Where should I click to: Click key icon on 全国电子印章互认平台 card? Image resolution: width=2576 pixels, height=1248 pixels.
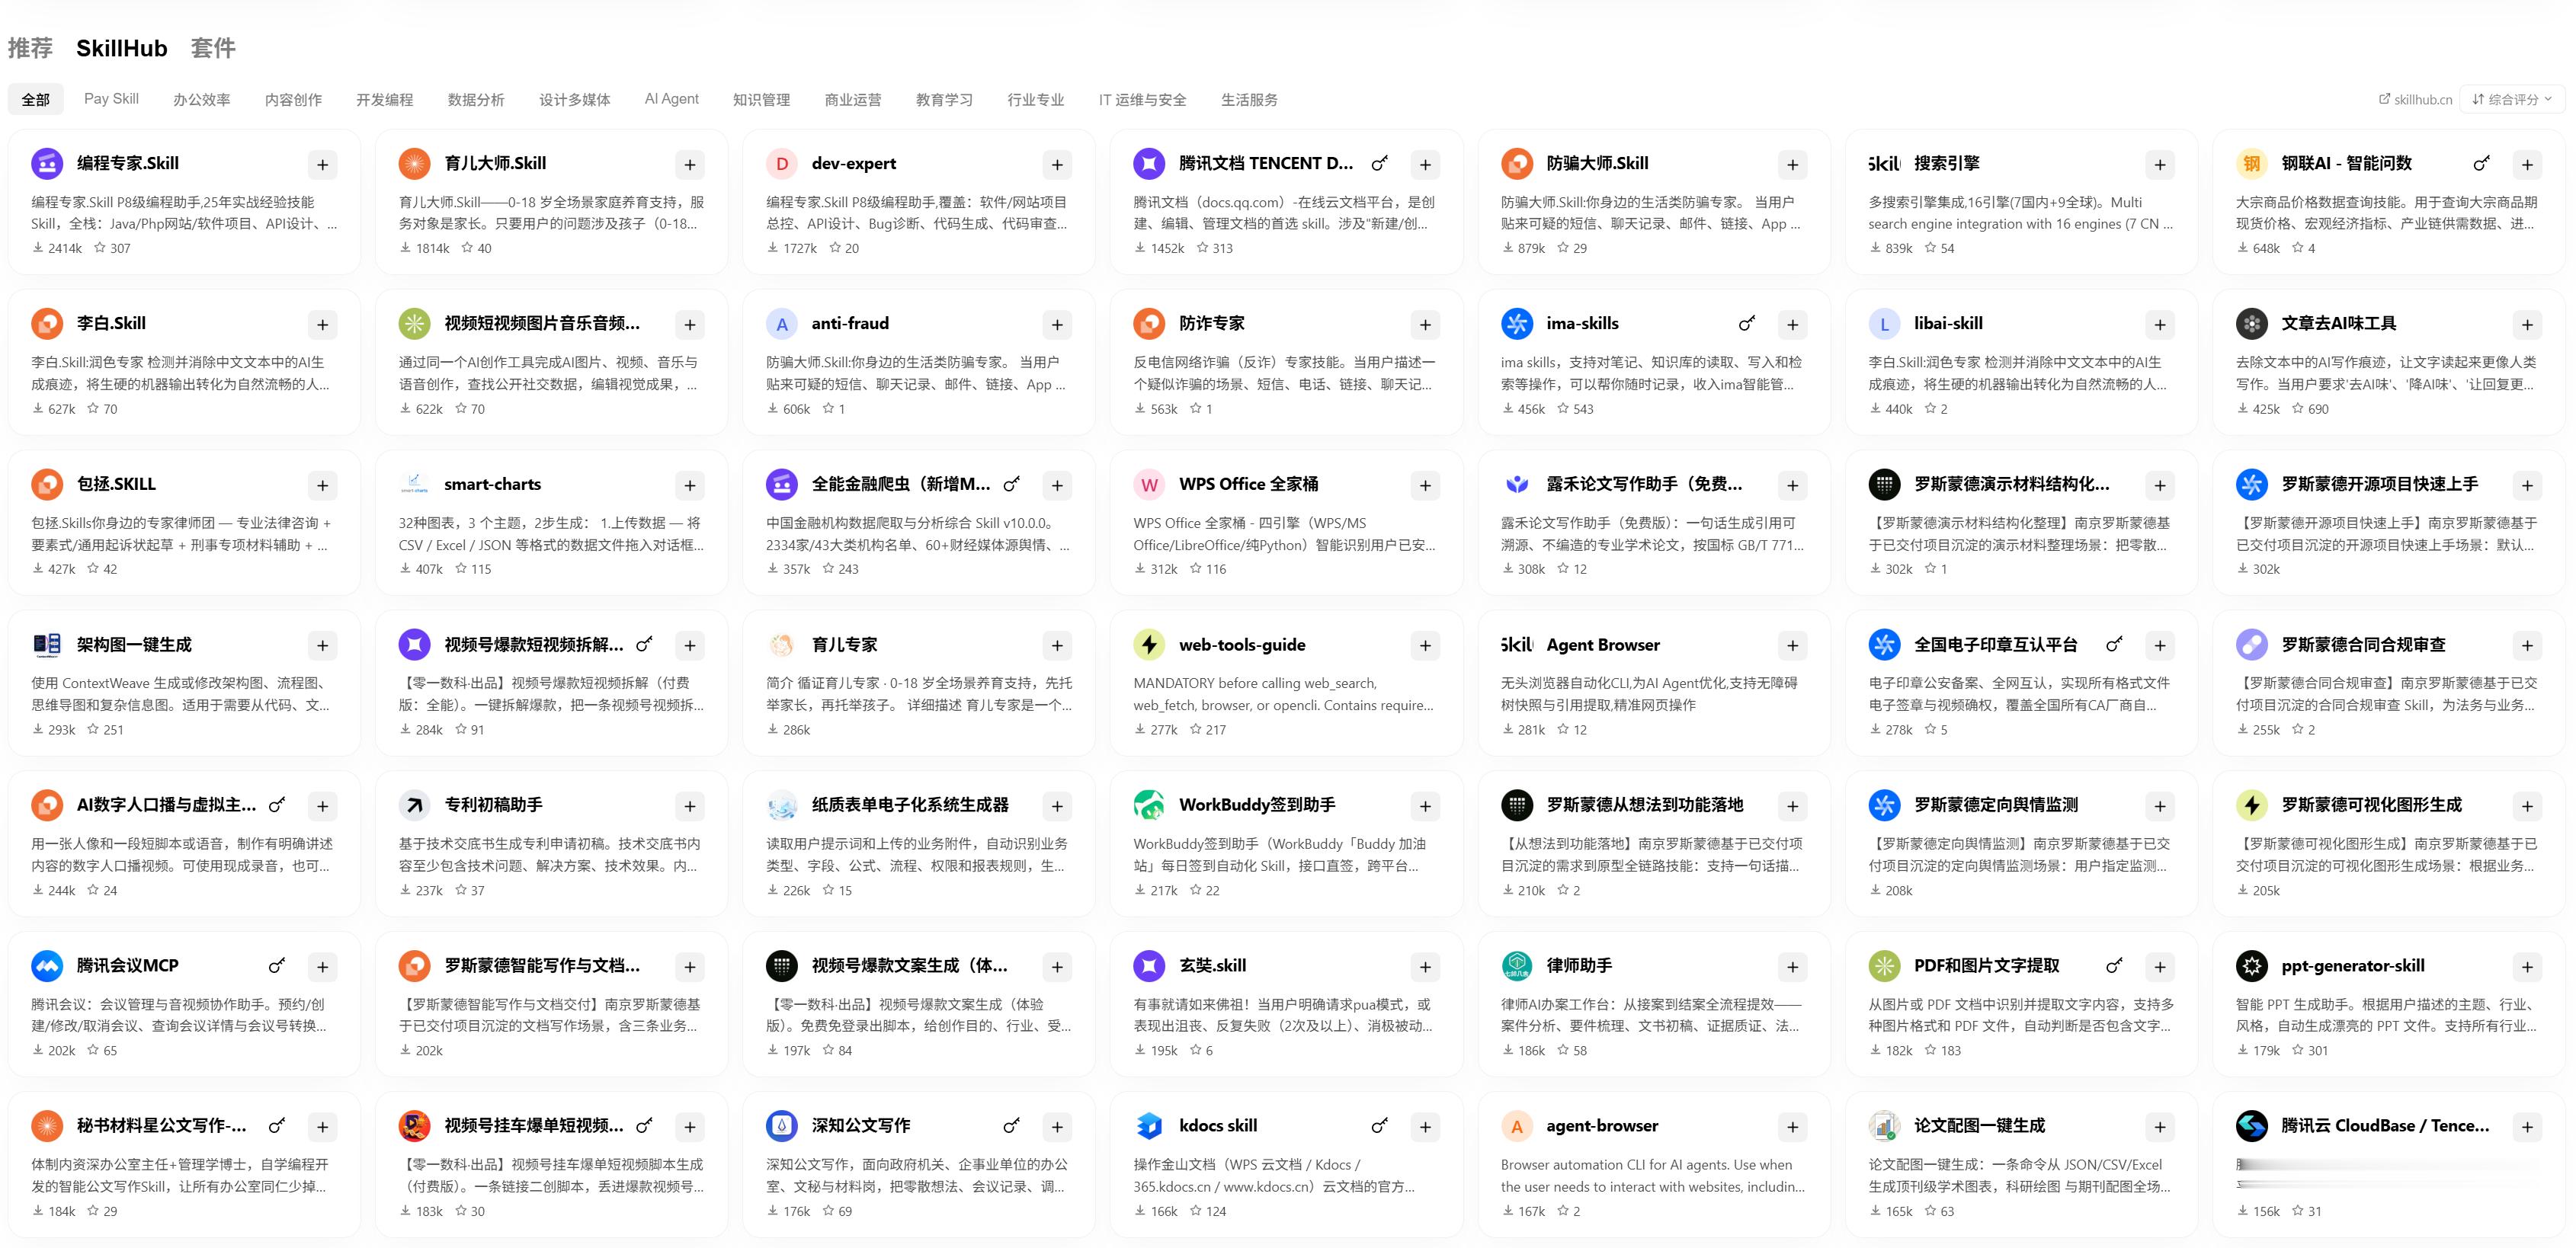pos(2114,644)
